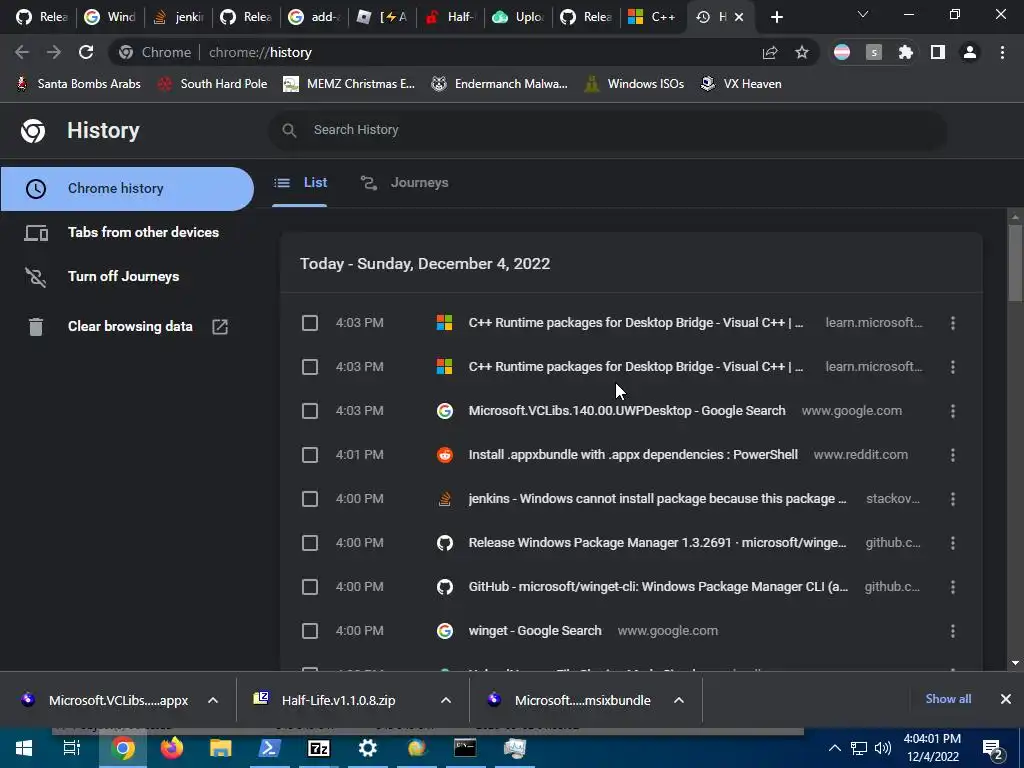Screen dimensions: 1024x768
Task: Open more actions for winget Google Search entry
Action: (x=953, y=631)
